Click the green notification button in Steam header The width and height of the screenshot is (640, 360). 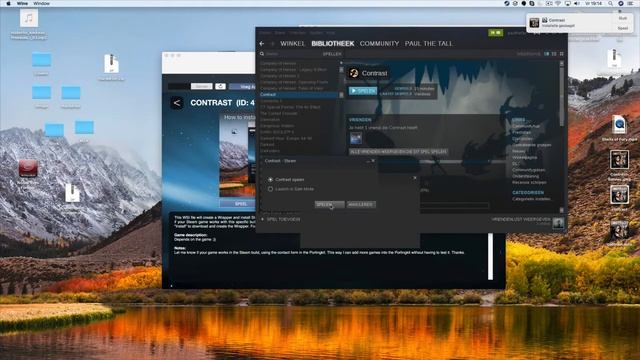tap(496, 33)
